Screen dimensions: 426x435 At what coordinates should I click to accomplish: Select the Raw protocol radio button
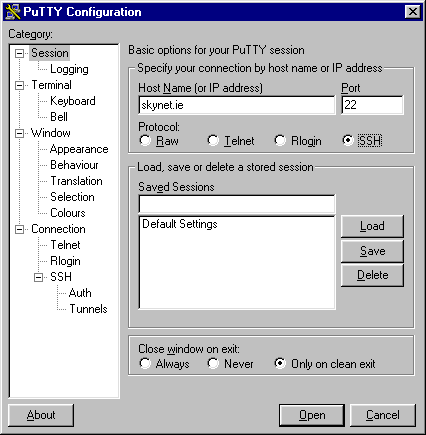pos(145,140)
